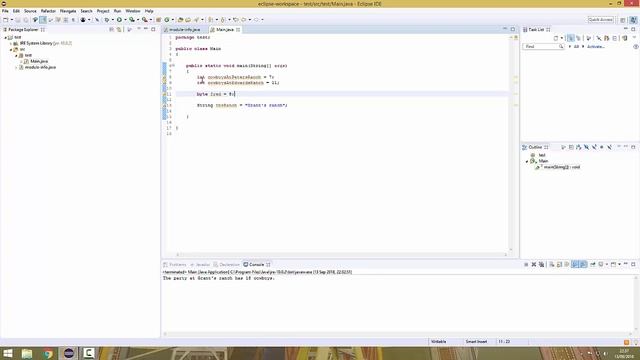The image size is (640, 360).
Task: Toggle Scroll Lock in Console
Action: [x=559, y=264]
